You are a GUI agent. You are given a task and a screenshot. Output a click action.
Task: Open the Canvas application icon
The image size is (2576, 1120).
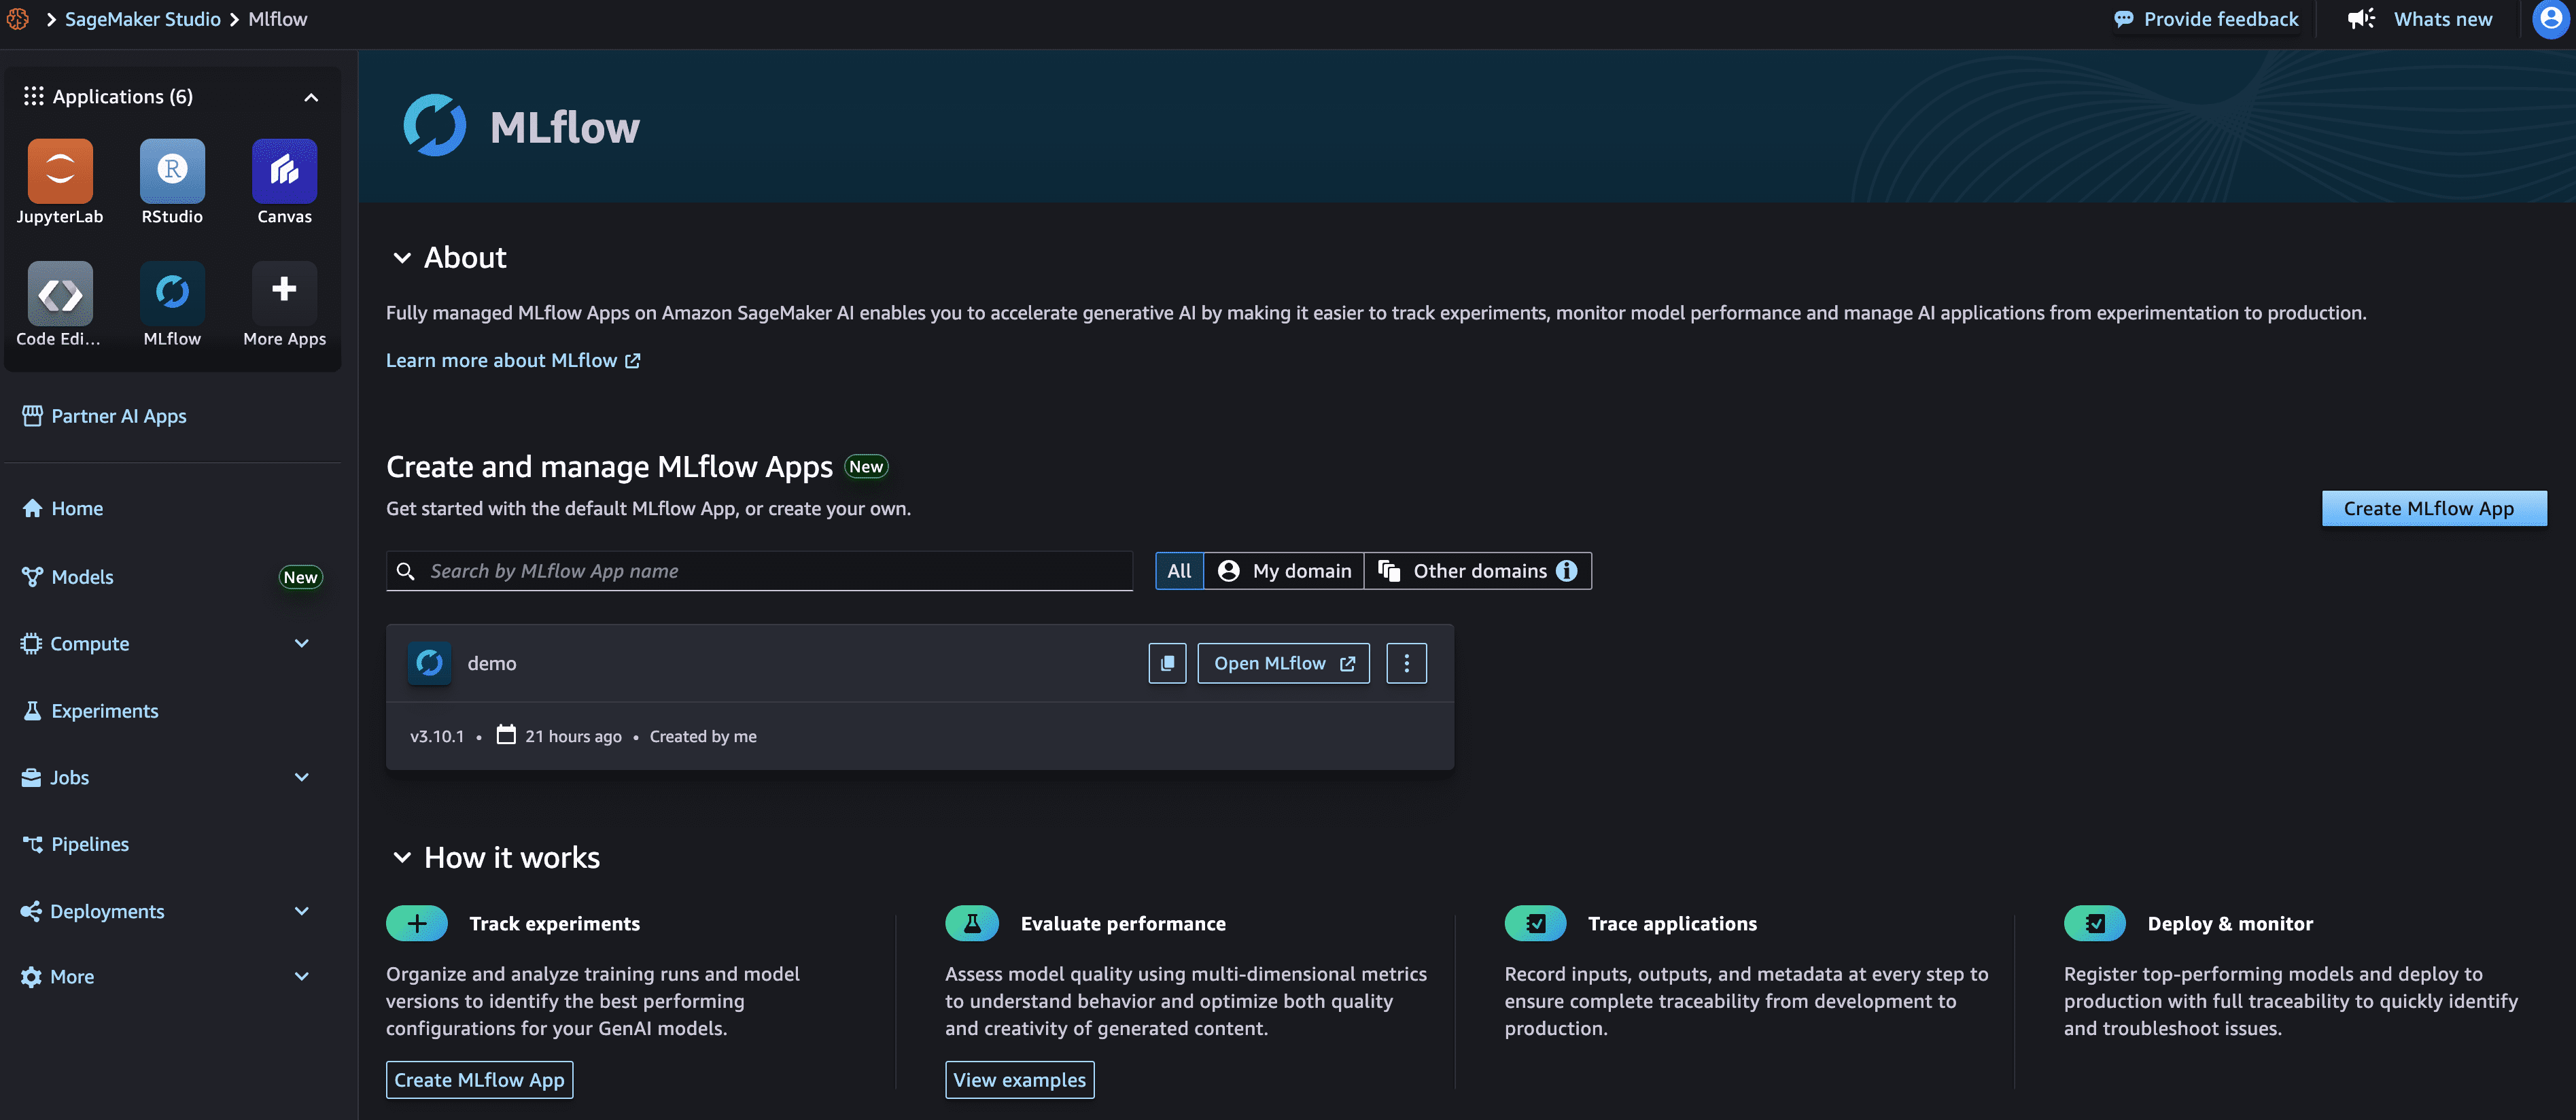tap(284, 171)
